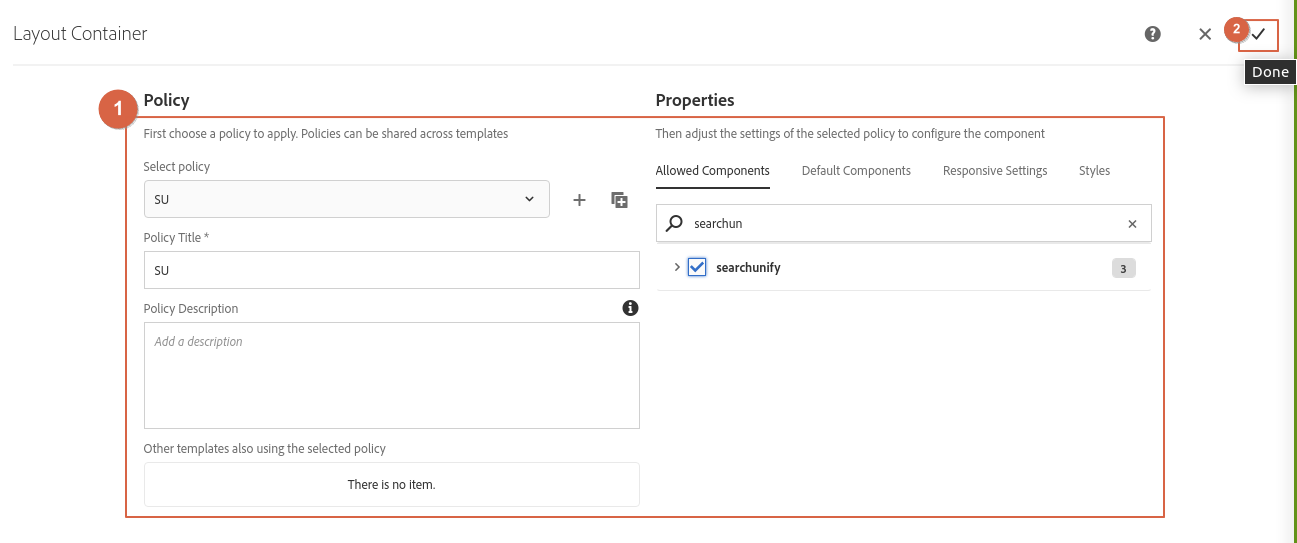The height and width of the screenshot is (543, 1297).
Task: Click the Policy Title input field
Action: (x=391, y=270)
